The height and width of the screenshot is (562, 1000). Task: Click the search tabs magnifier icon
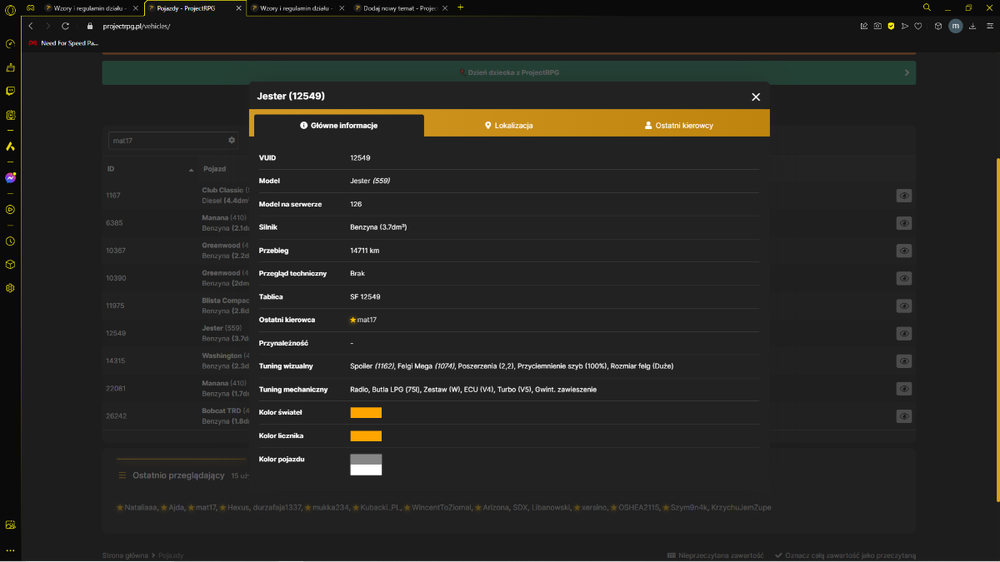(x=927, y=8)
